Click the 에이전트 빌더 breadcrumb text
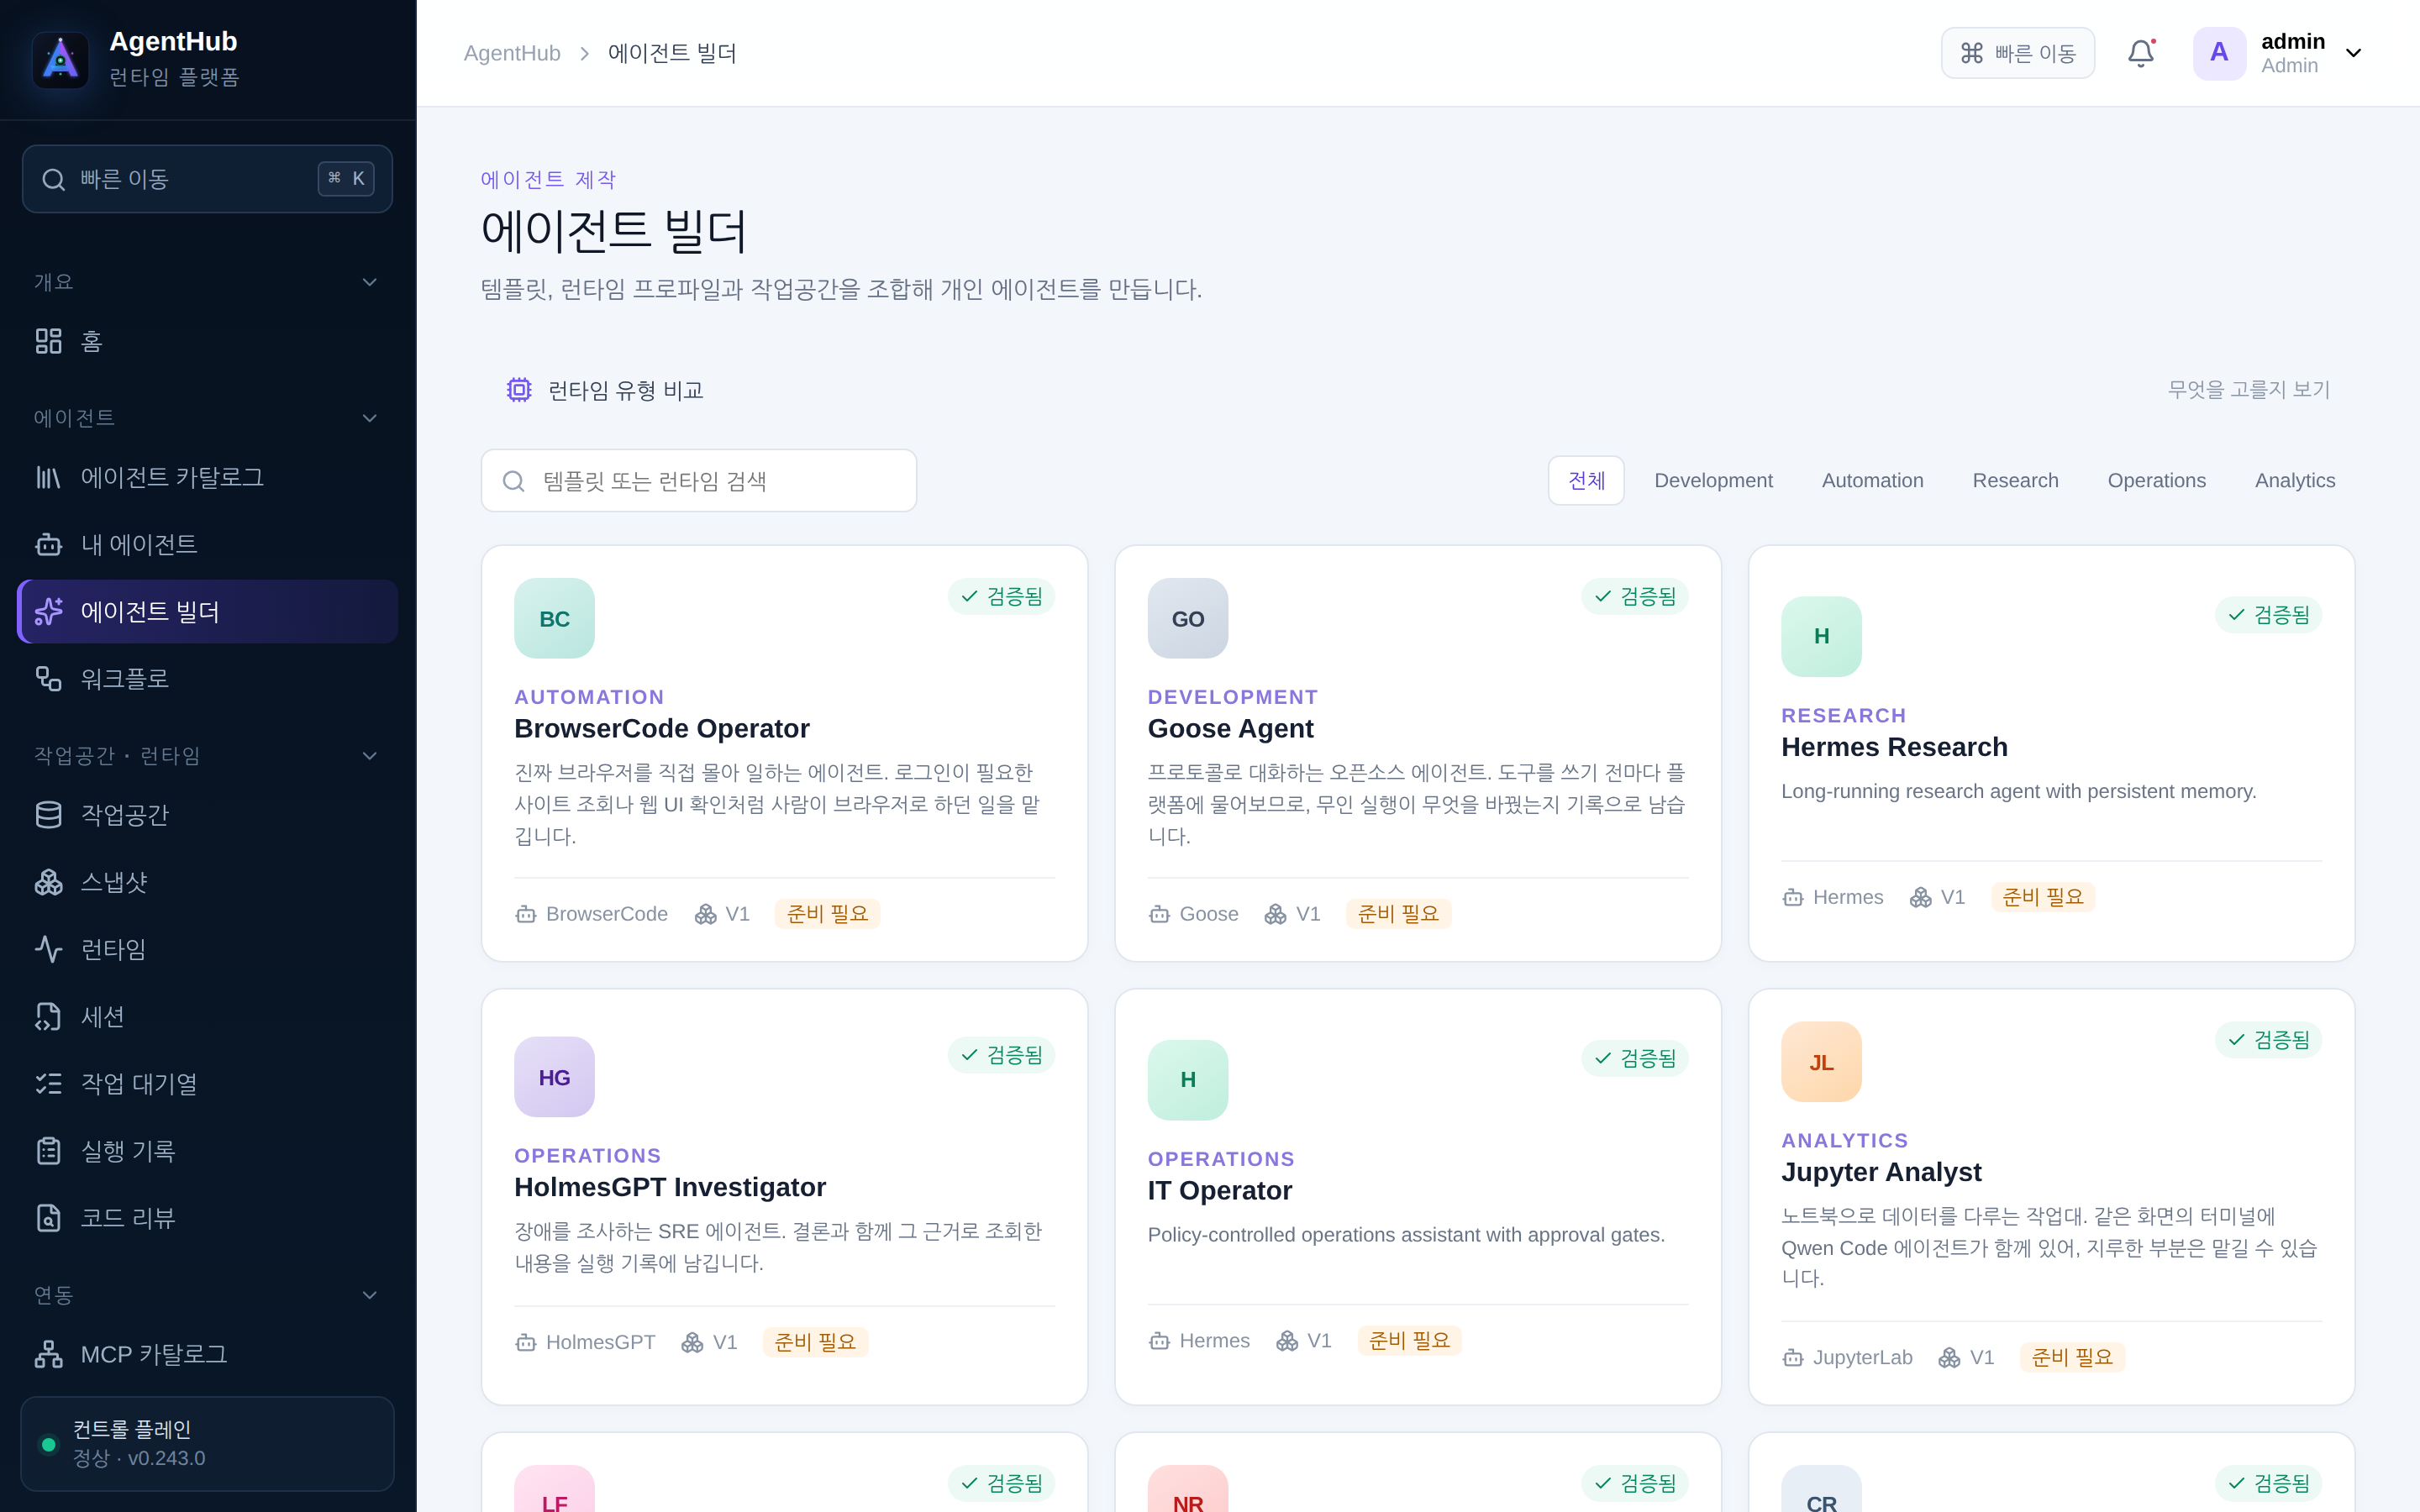 (x=672, y=53)
